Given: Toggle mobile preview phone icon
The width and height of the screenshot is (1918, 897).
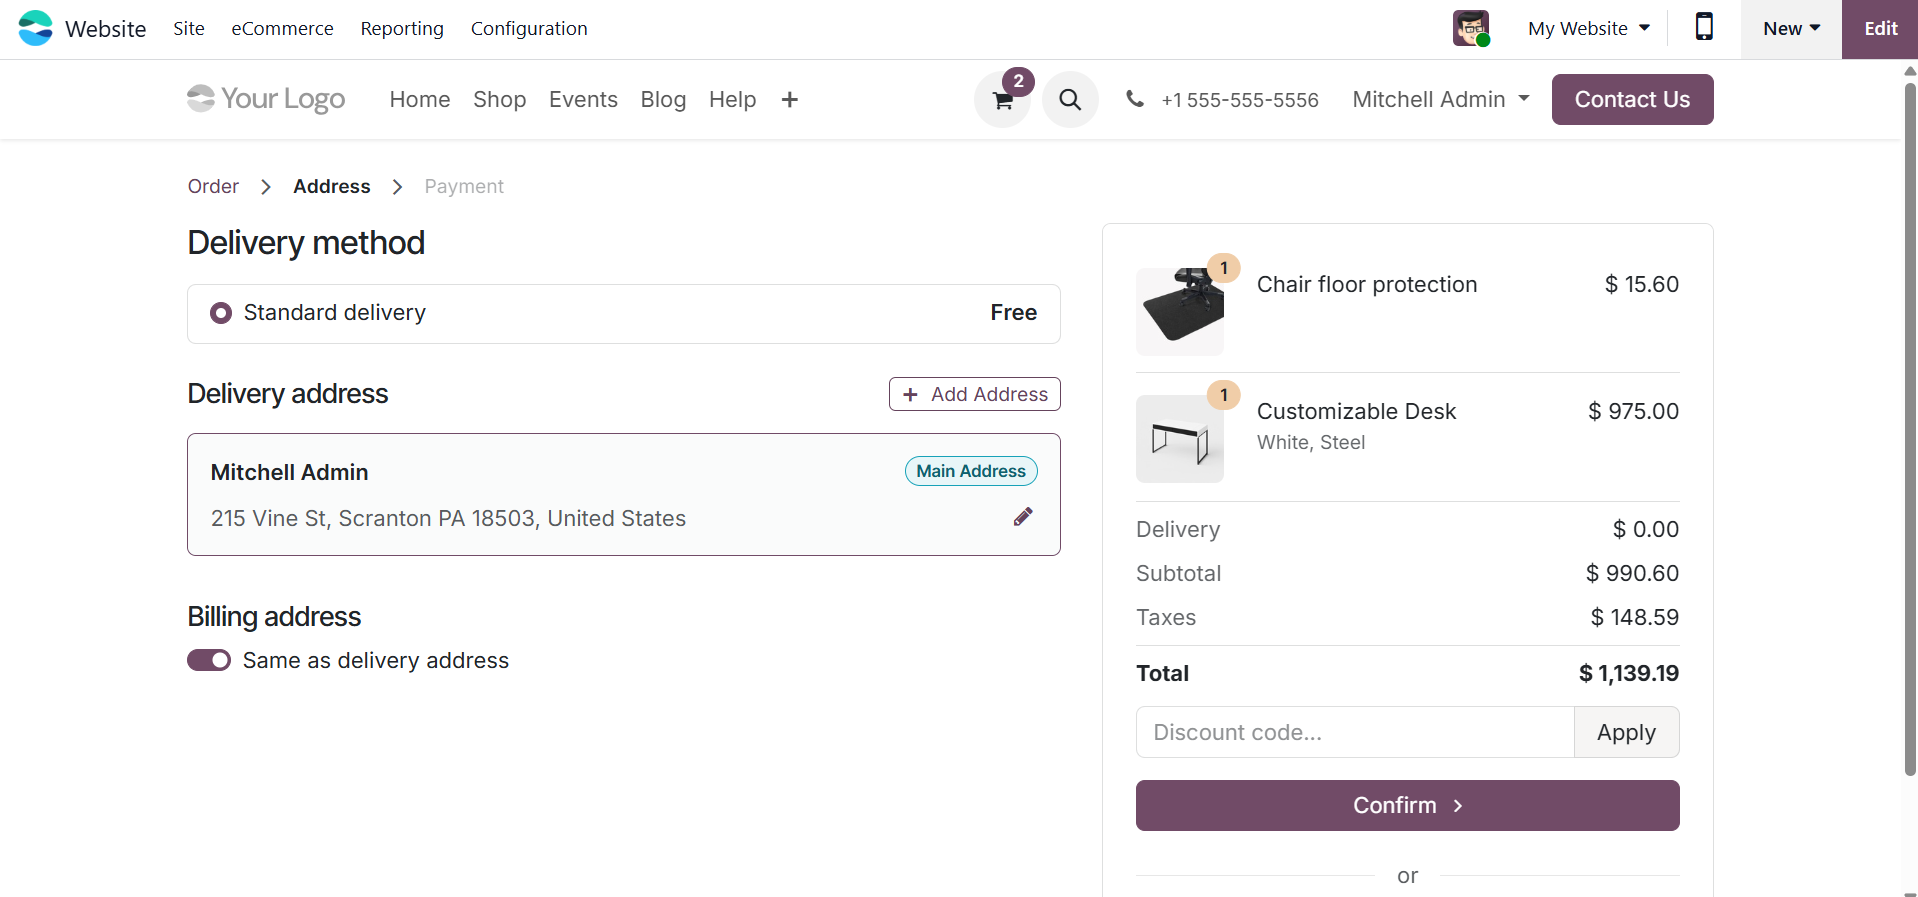Looking at the screenshot, I should 1704,28.
